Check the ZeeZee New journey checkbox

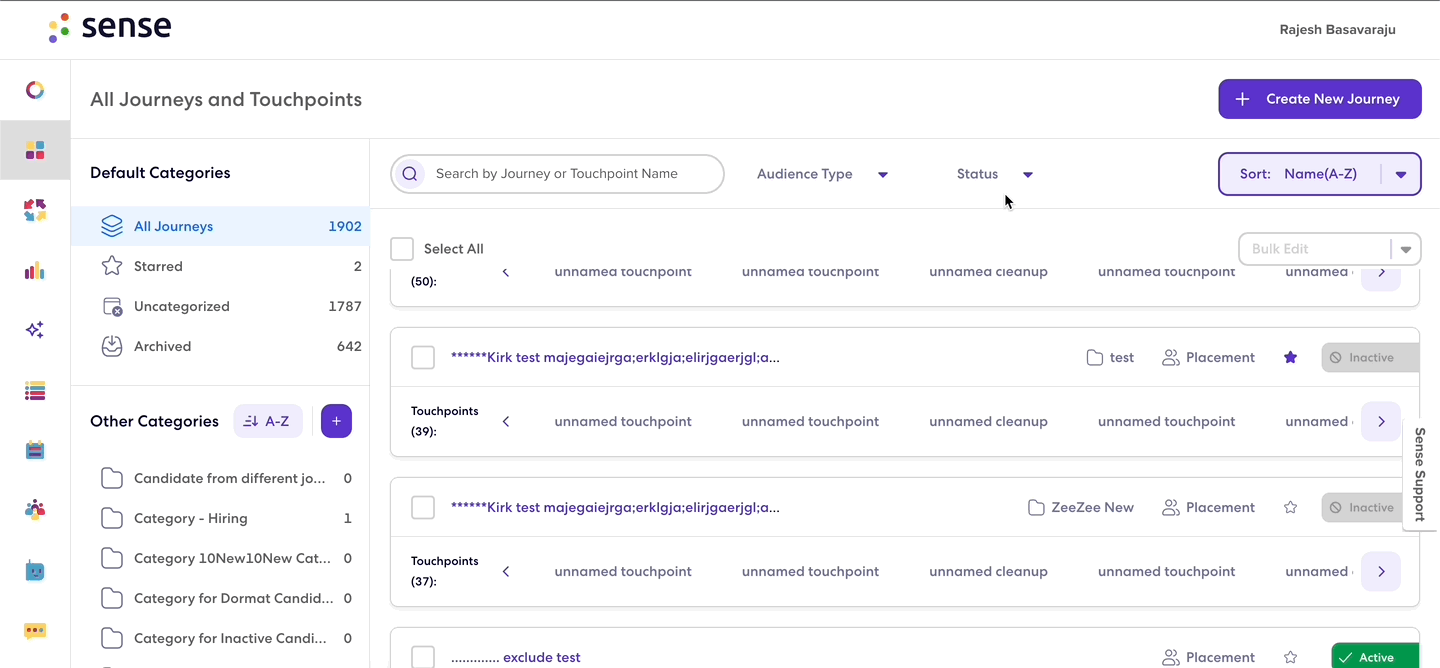click(423, 507)
